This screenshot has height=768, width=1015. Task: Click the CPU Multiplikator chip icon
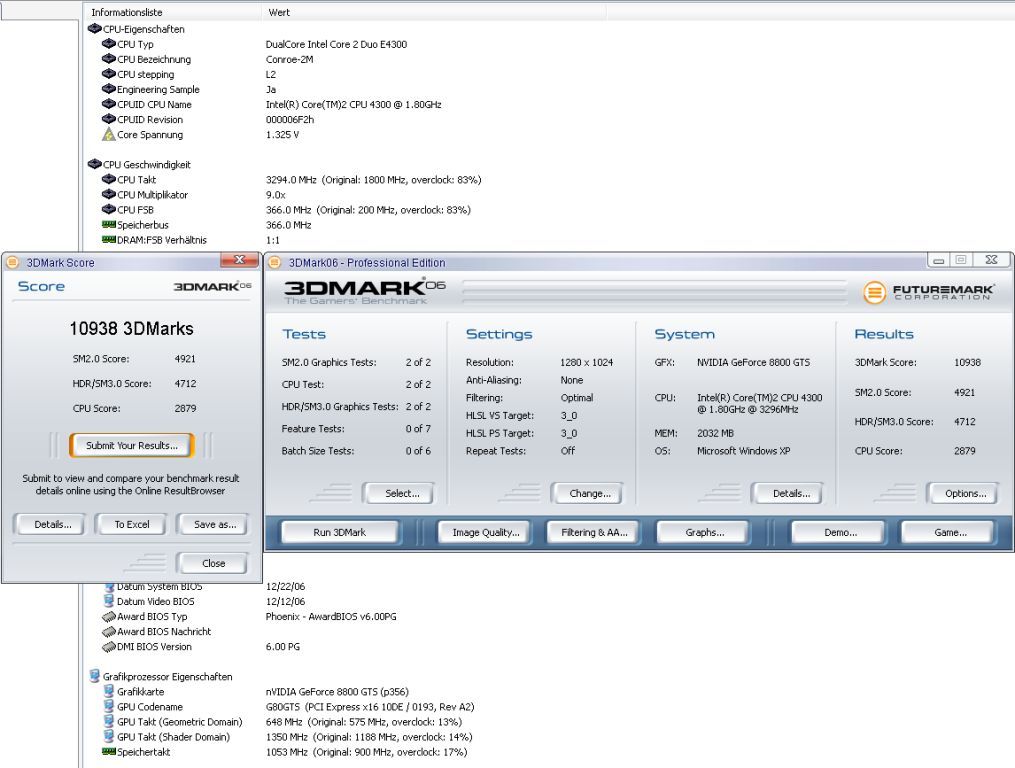pos(109,194)
